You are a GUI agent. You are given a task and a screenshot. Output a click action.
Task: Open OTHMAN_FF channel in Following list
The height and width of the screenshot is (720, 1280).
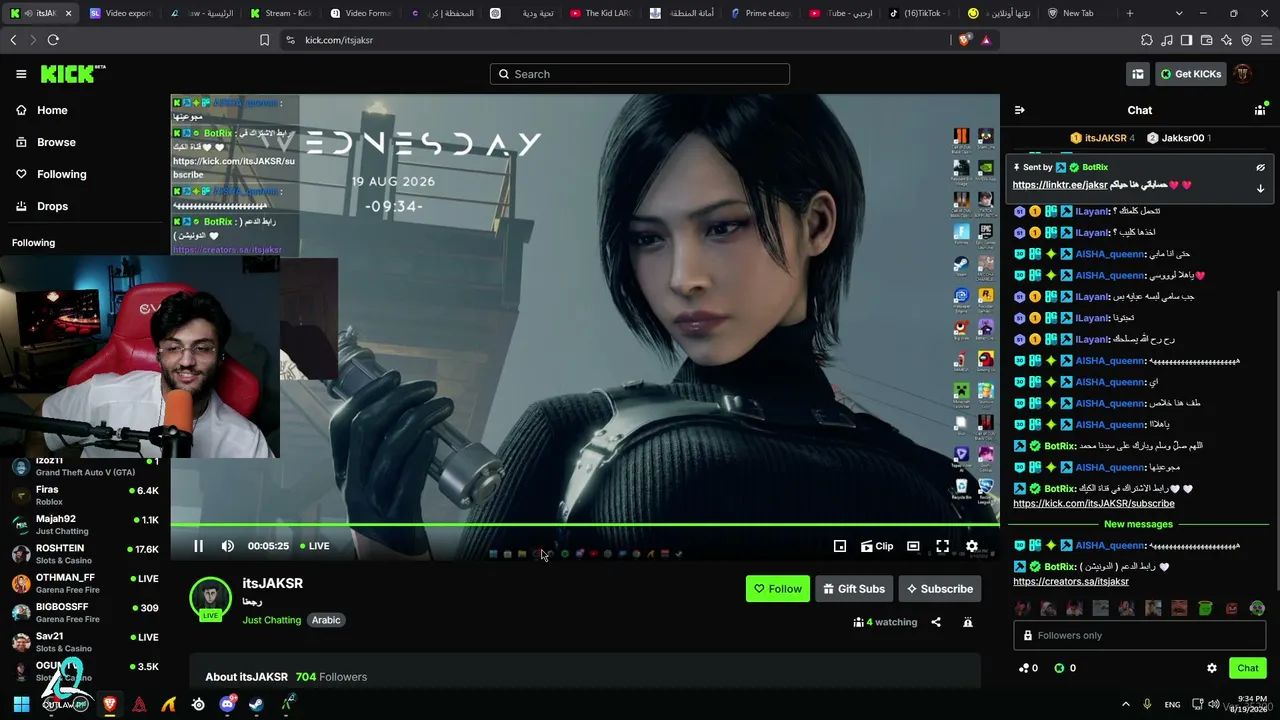pos(85,583)
